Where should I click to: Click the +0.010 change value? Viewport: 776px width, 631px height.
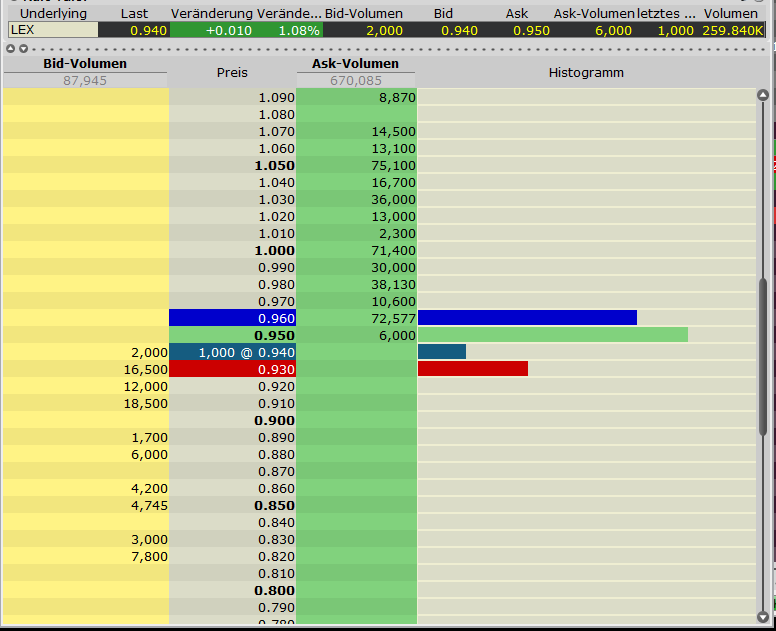(229, 31)
